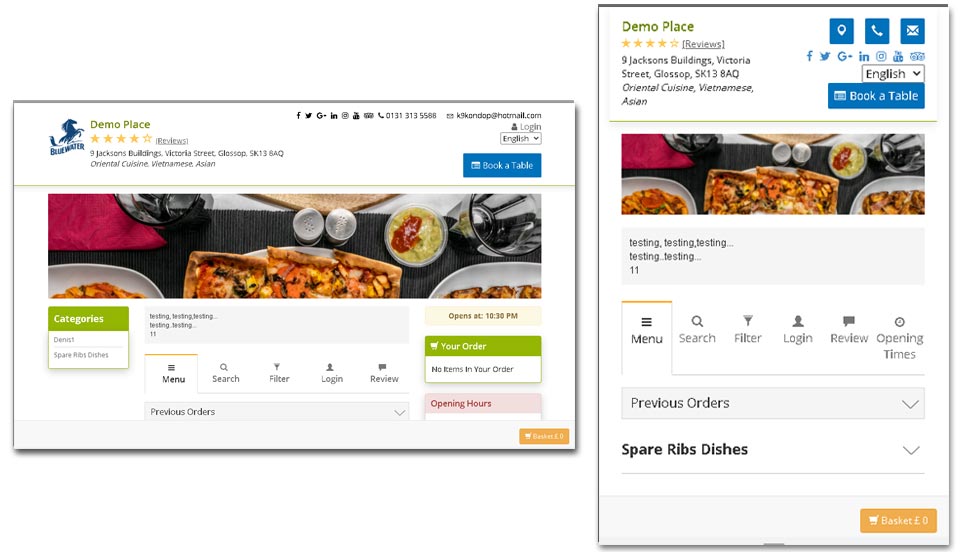The image size is (969, 552).
Task: Expand mobile Previous Orders panel
Action: click(x=772, y=403)
